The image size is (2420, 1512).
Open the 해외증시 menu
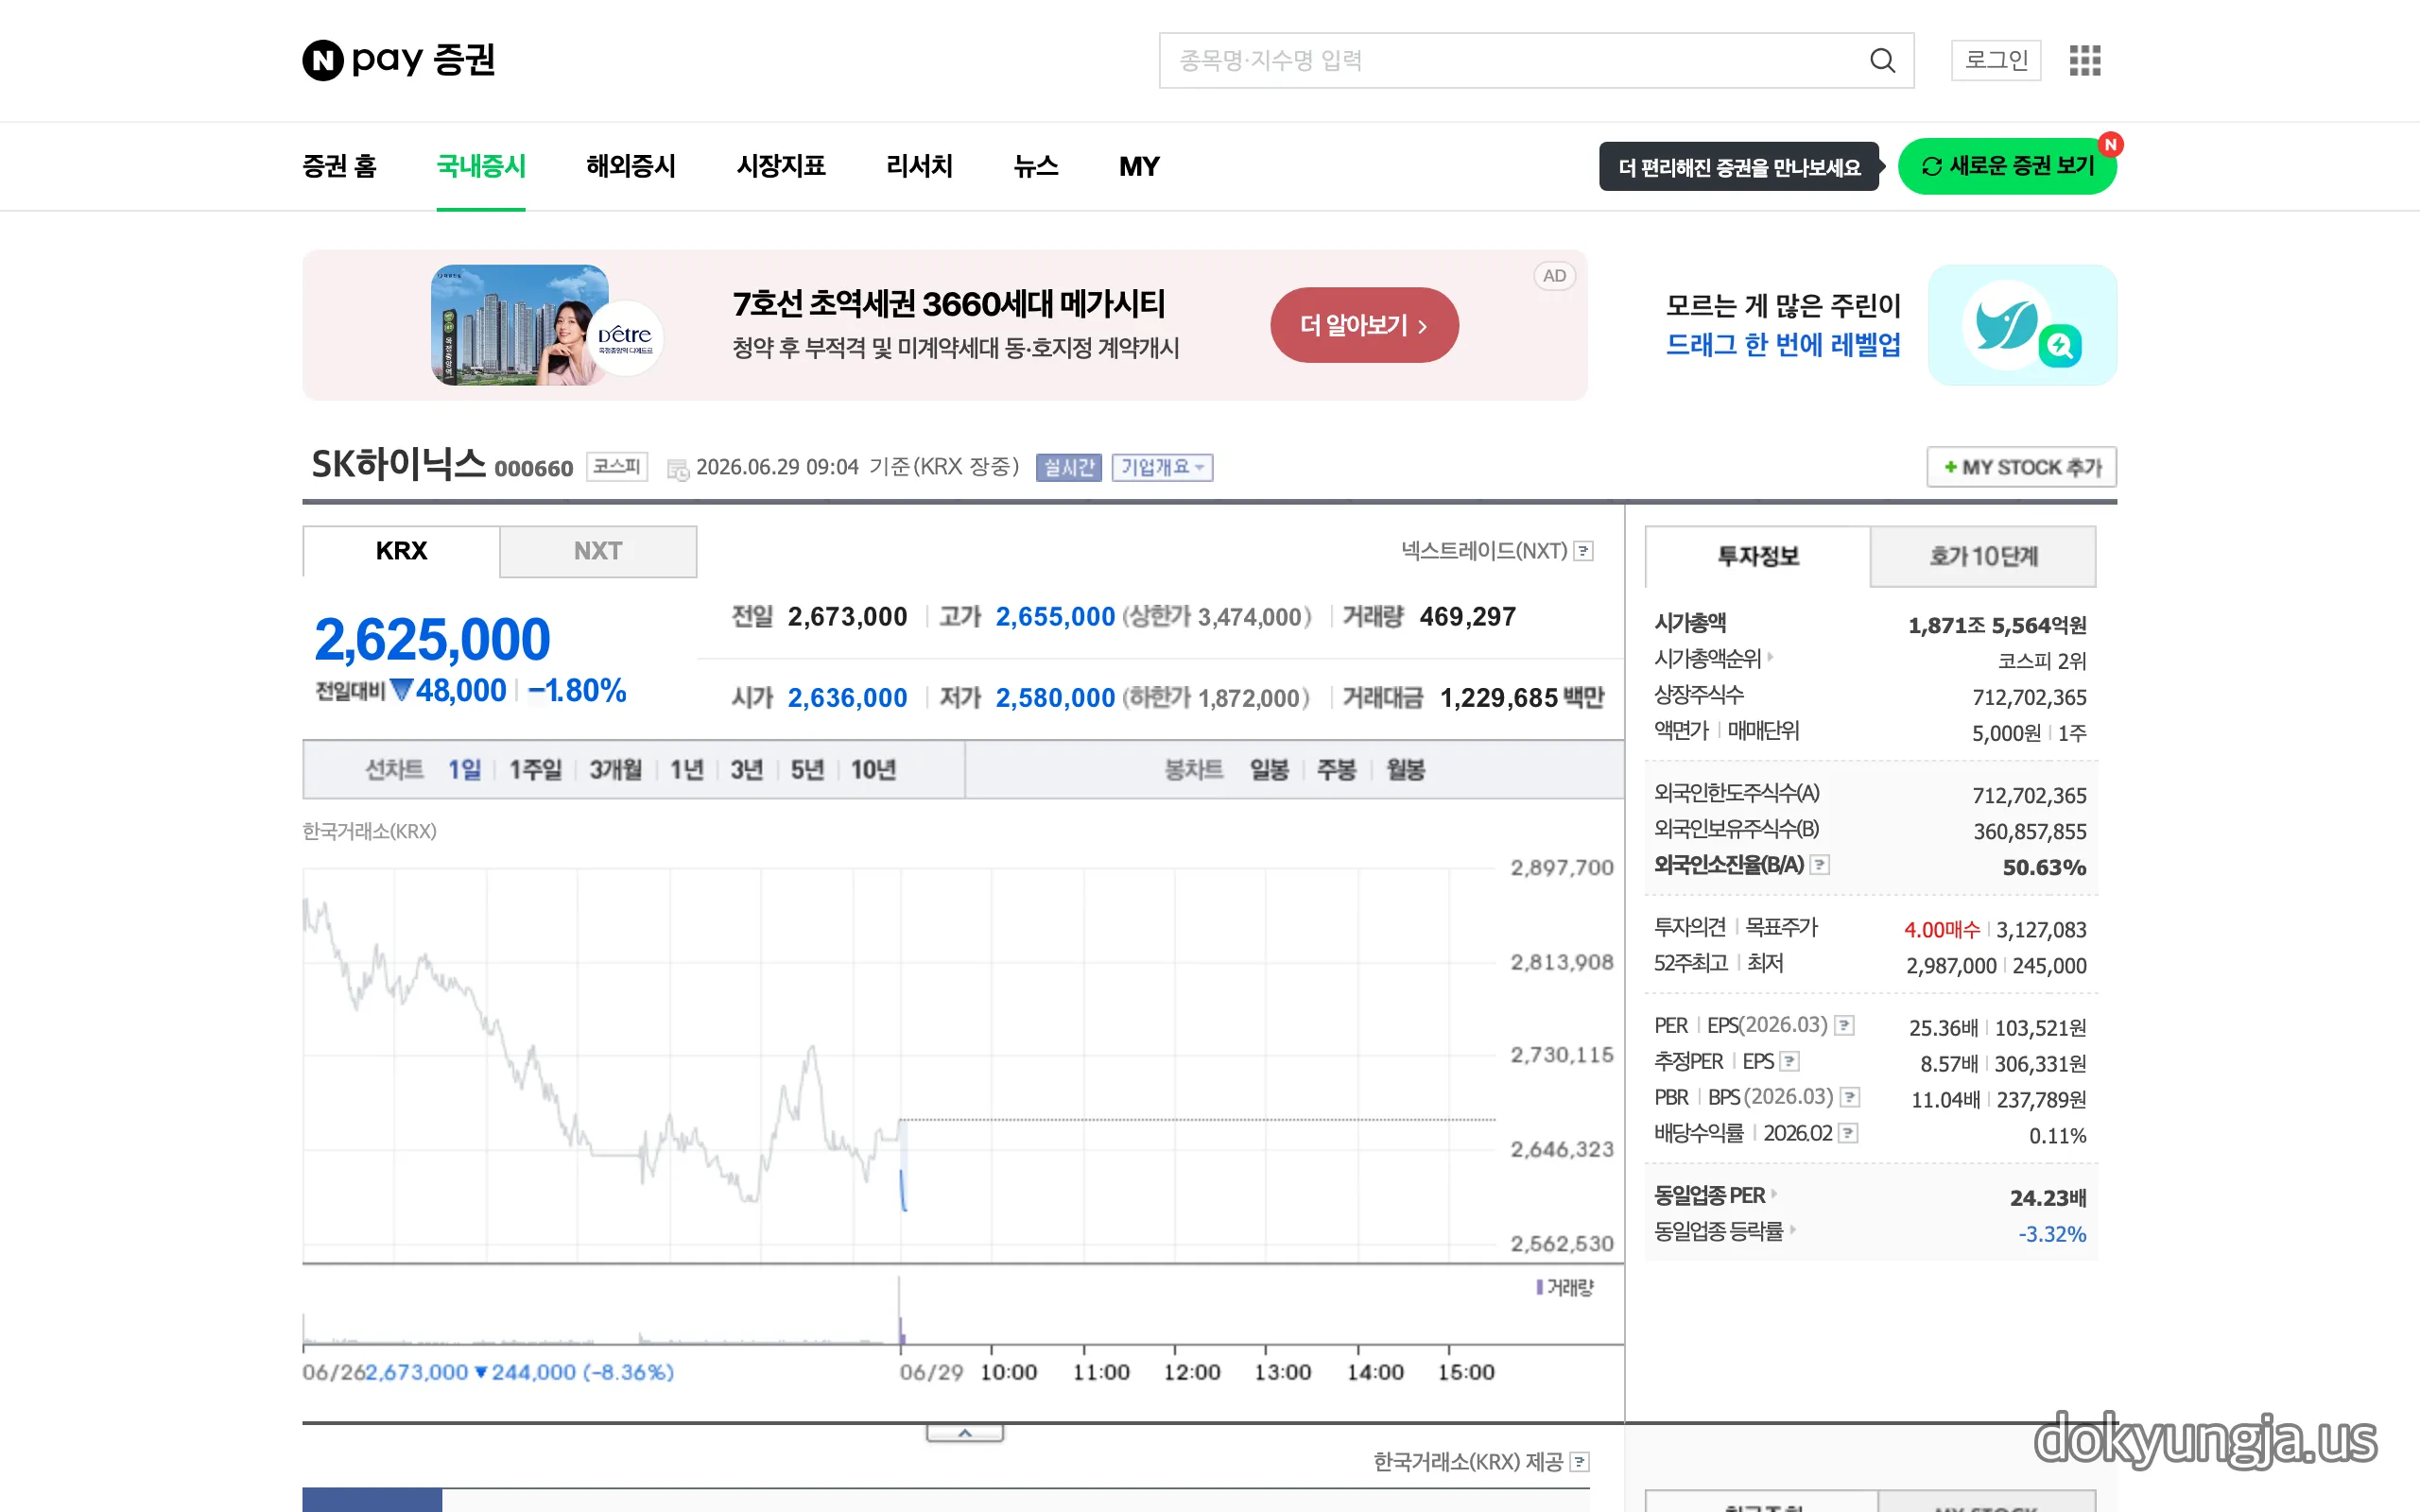click(631, 166)
